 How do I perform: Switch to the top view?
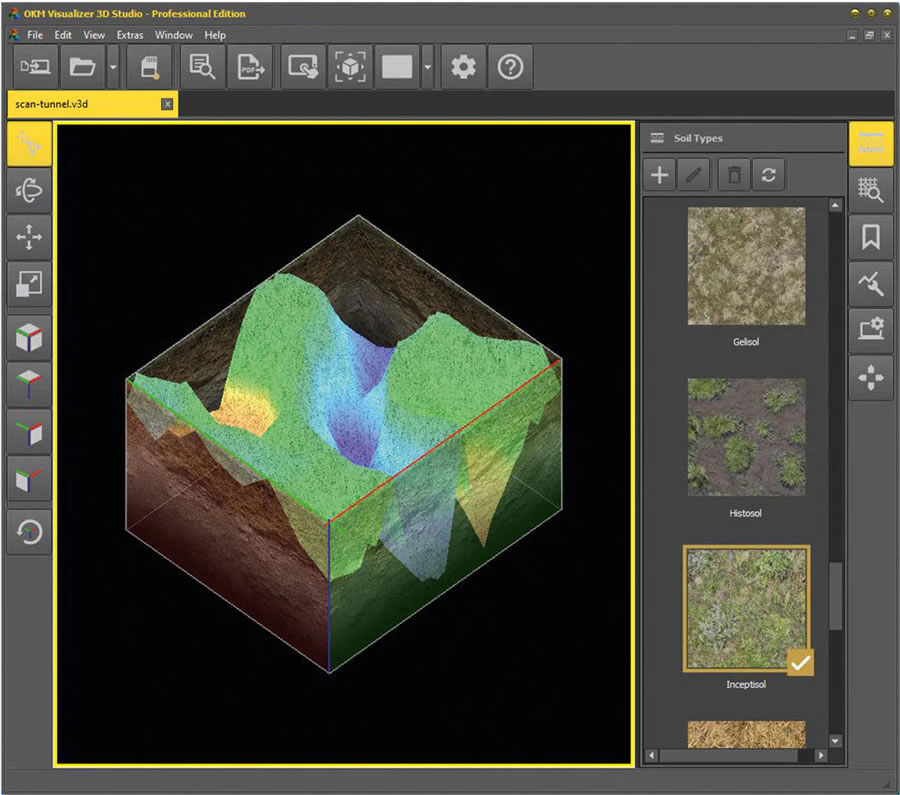pos(29,384)
